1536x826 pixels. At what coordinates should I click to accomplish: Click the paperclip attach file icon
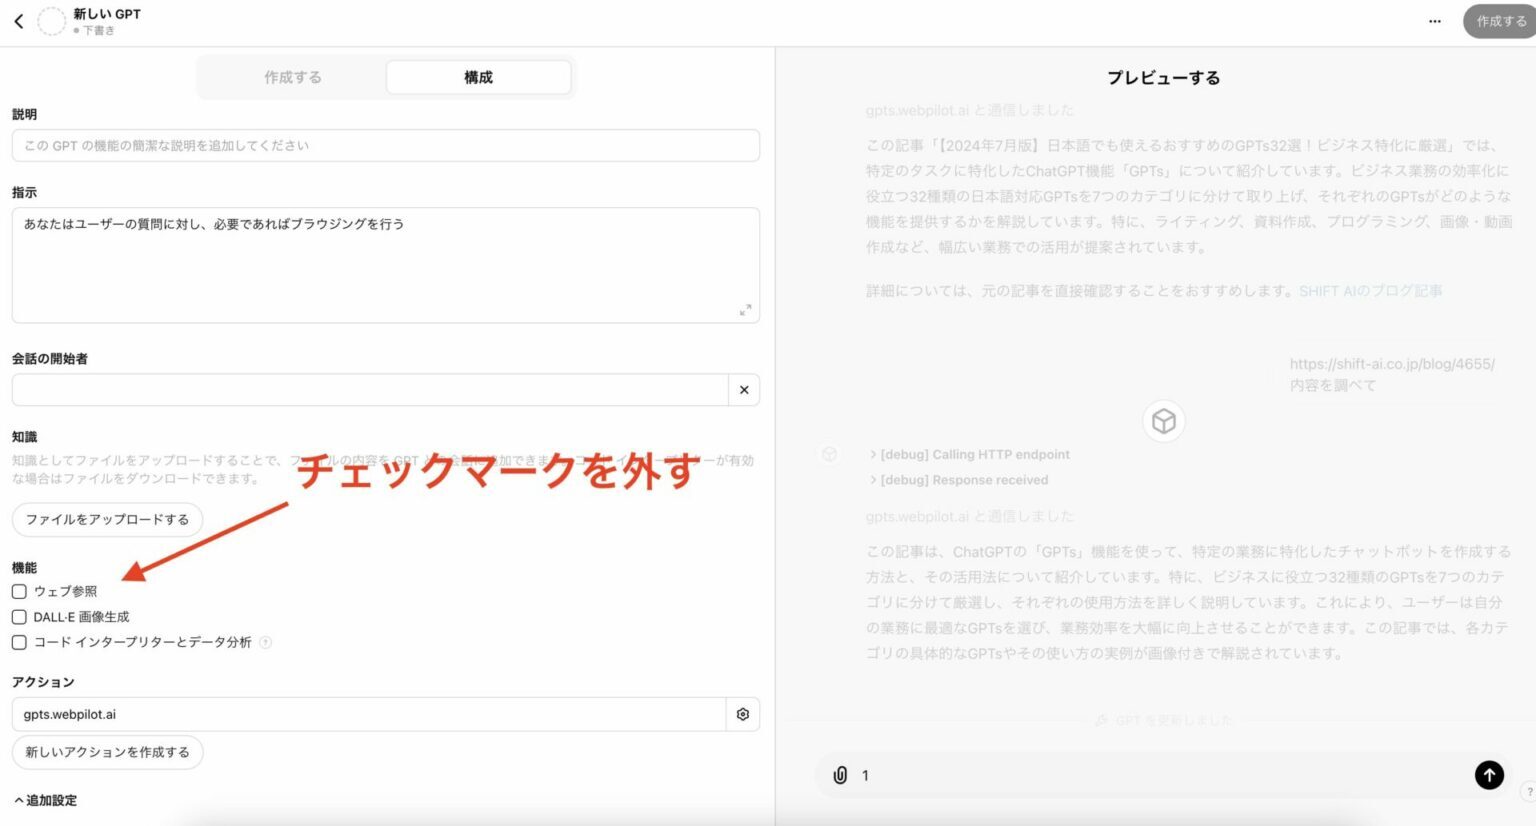point(840,775)
